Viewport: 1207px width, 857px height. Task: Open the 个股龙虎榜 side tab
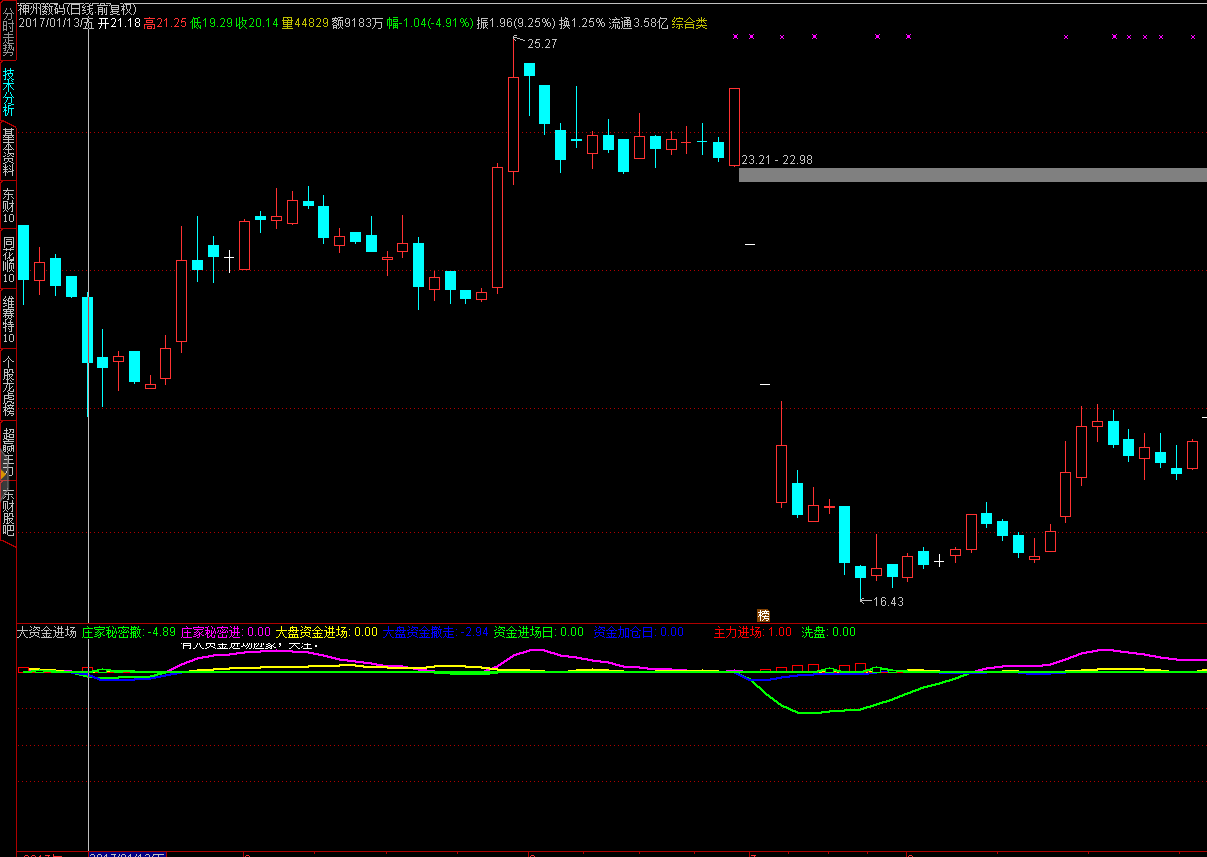point(8,386)
